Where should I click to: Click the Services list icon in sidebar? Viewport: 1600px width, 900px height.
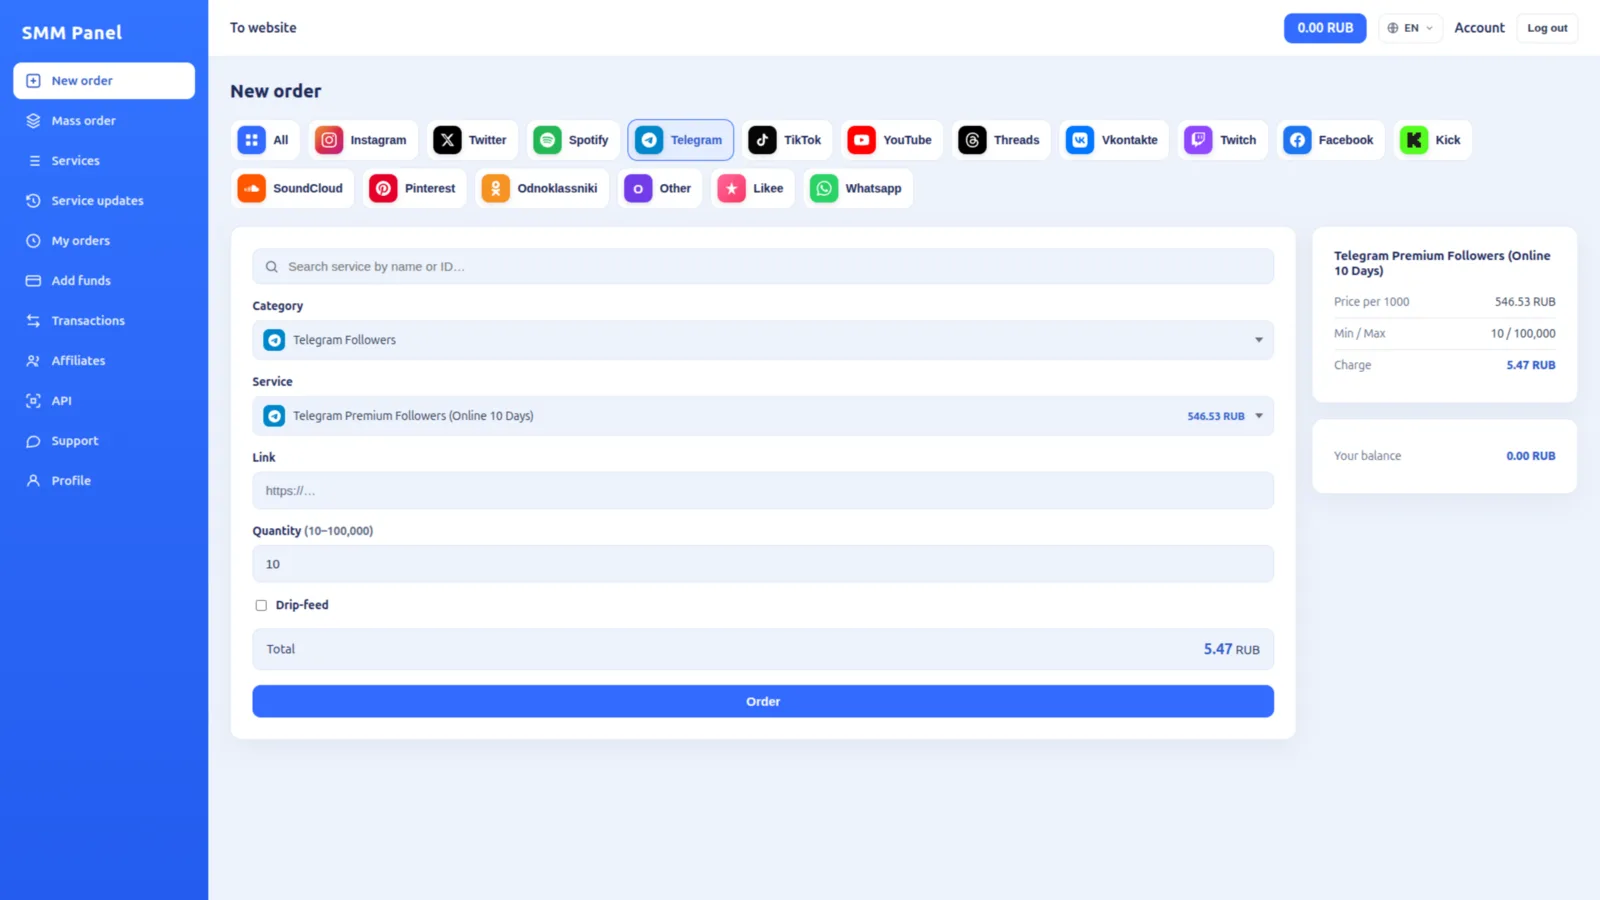tap(34, 161)
